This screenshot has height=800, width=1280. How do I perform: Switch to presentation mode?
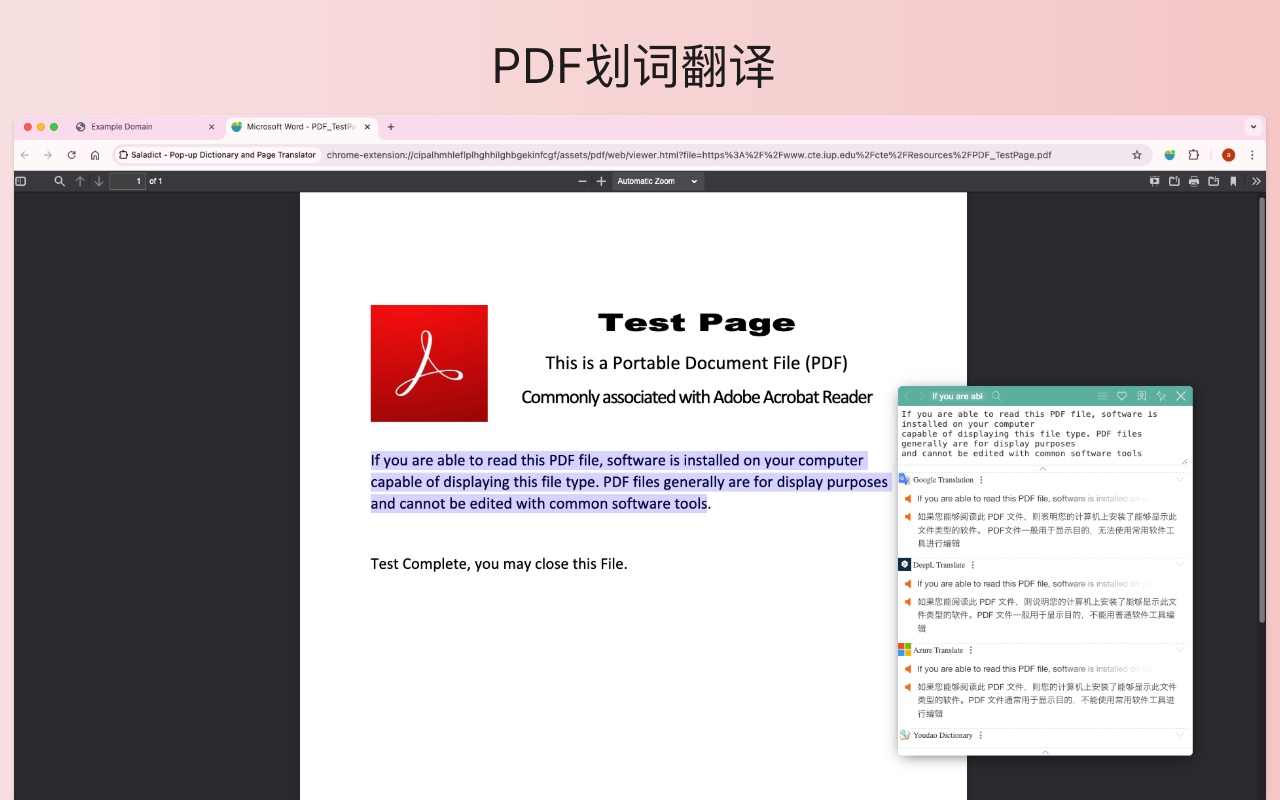pos(1154,181)
